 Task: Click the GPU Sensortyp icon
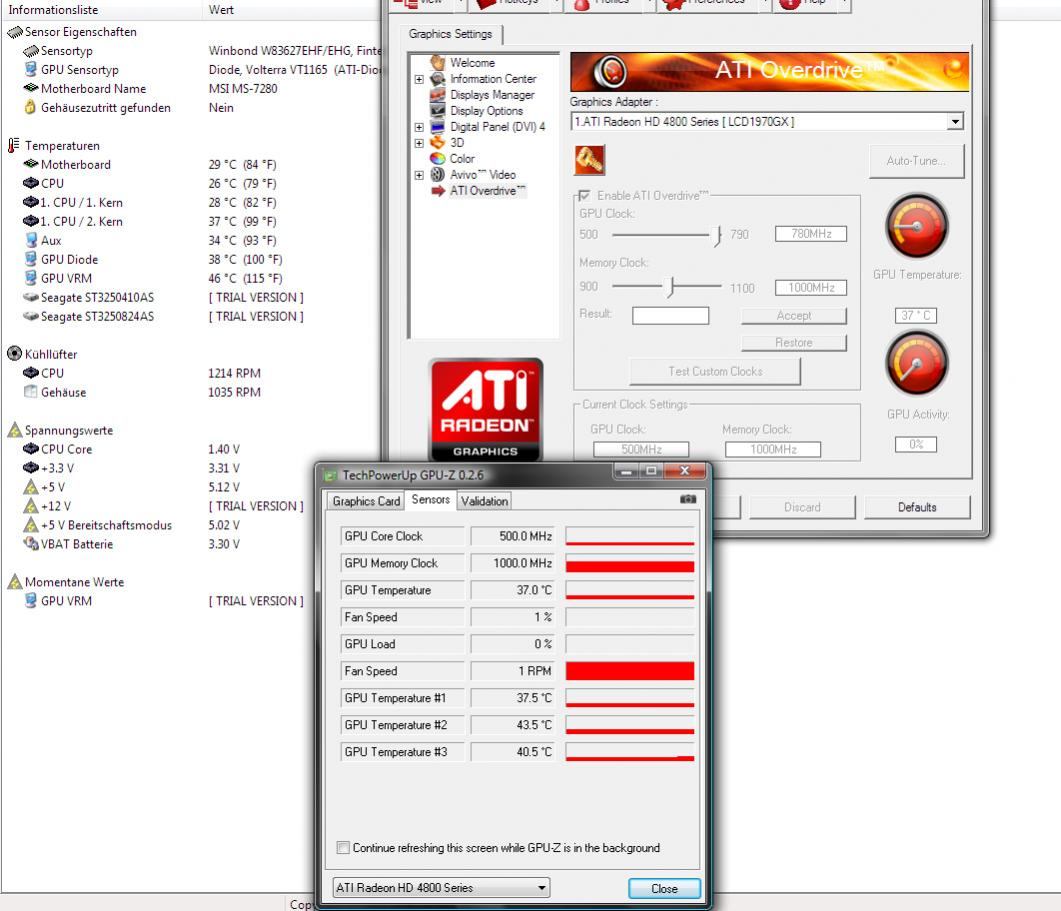click(x=30, y=70)
